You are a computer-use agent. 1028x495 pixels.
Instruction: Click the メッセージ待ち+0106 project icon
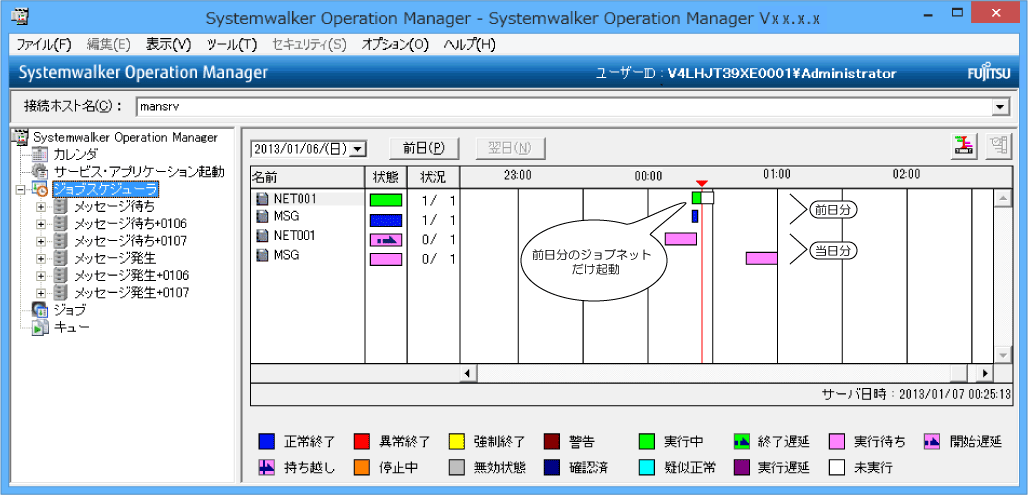(60, 224)
